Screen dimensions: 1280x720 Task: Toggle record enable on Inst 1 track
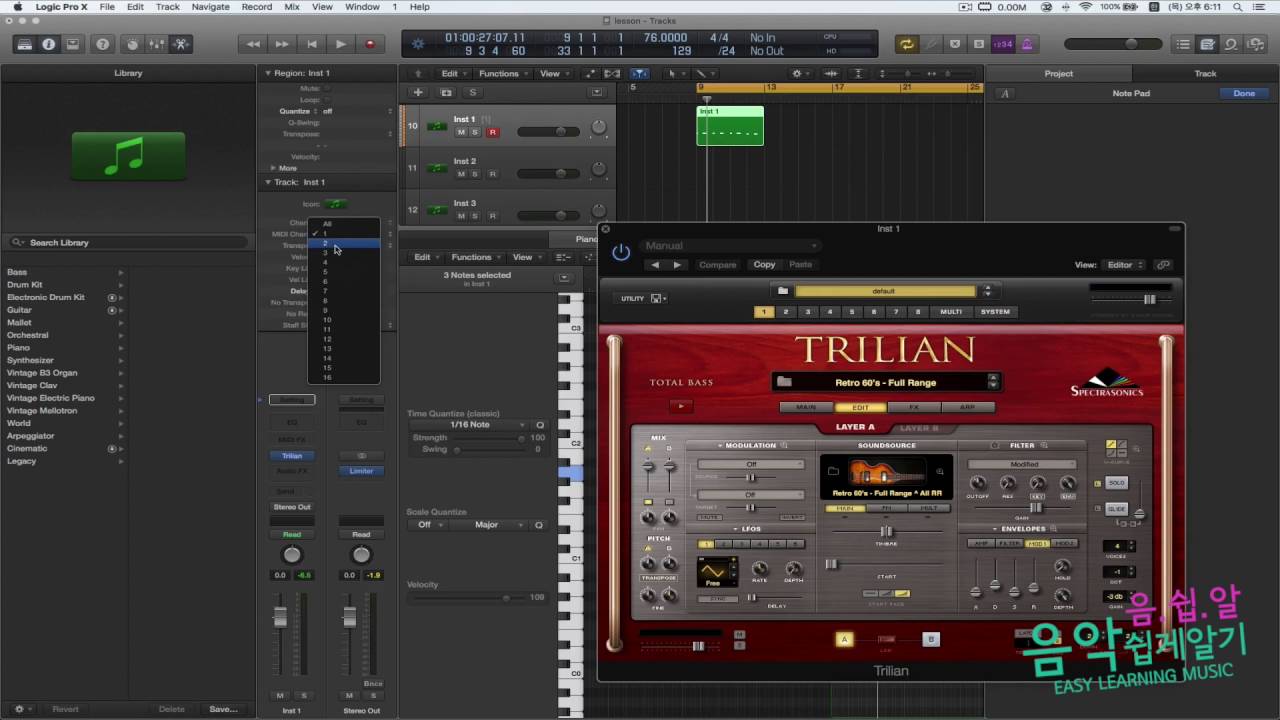tap(492, 132)
